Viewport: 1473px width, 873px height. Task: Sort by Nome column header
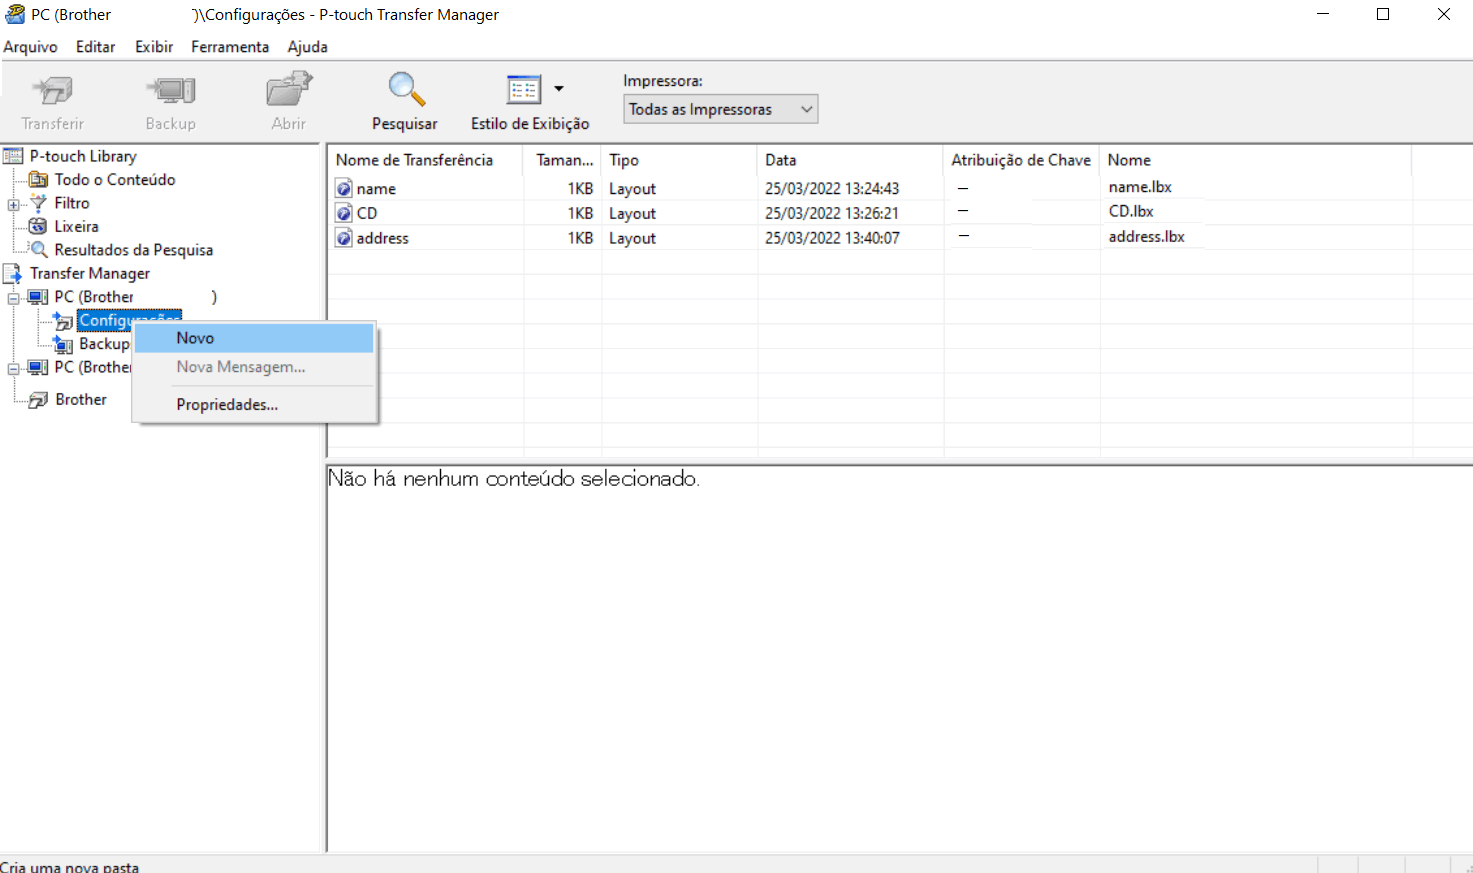[x=1255, y=160]
